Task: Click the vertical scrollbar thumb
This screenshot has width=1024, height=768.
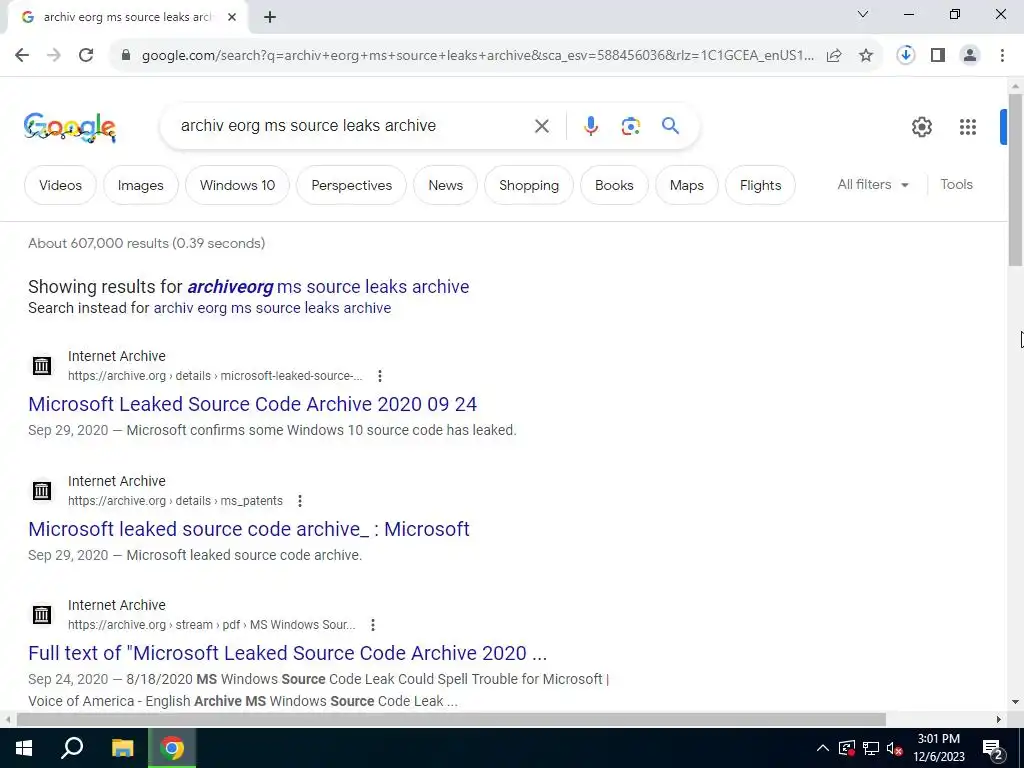Action: pyautogui.click(x=1015, y=180)
